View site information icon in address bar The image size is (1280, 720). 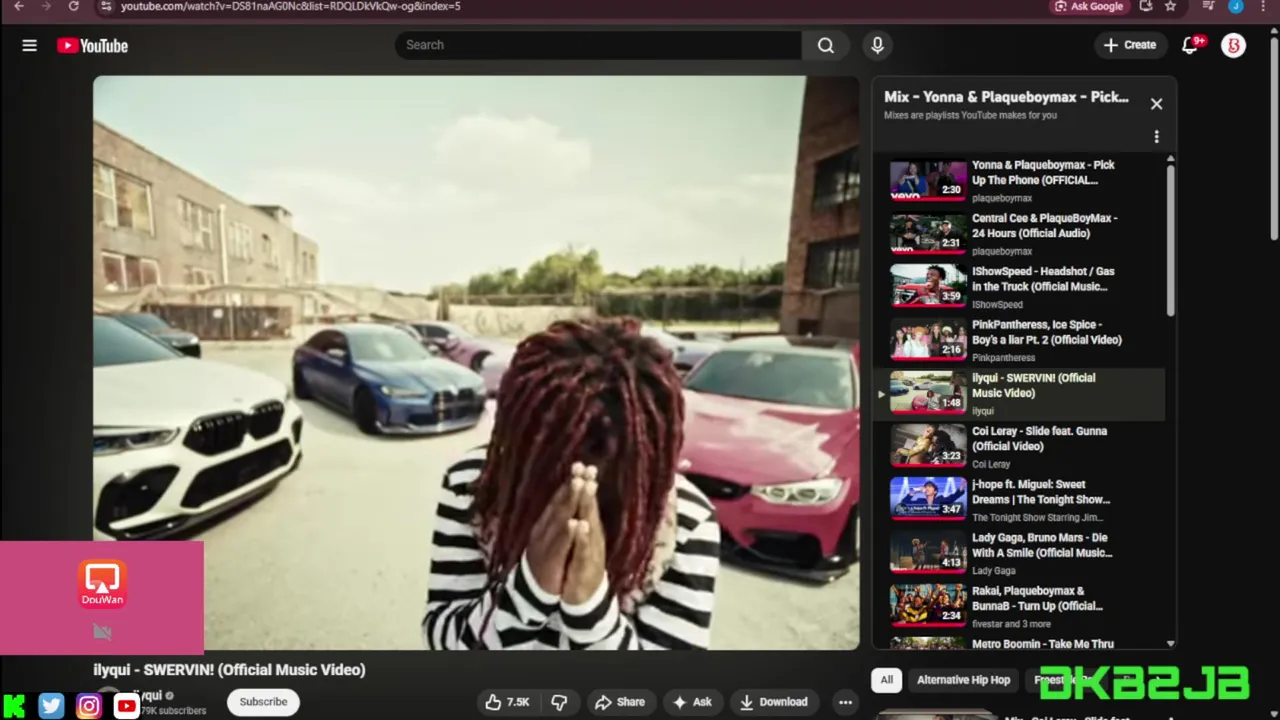pyautogui.click(x=106, y=6)
